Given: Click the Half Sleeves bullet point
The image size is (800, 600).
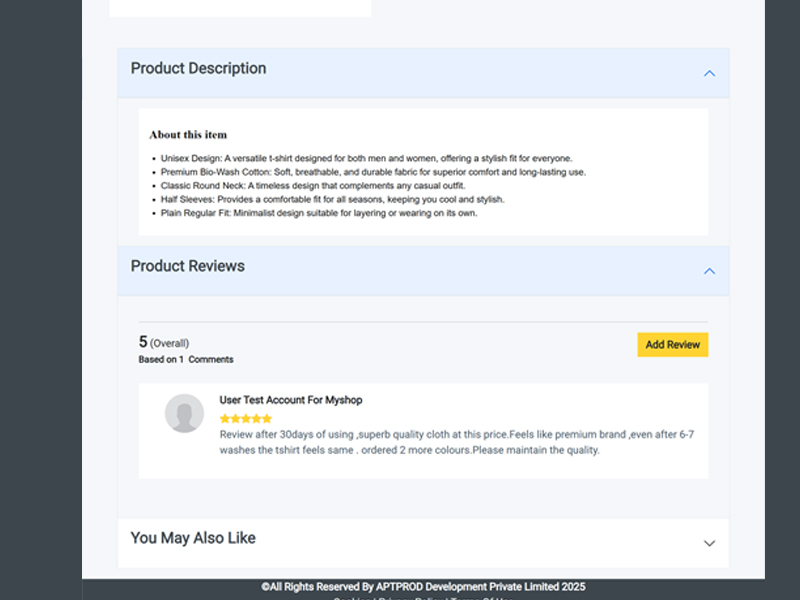Looking at the screenshot, I should (332, 199).
